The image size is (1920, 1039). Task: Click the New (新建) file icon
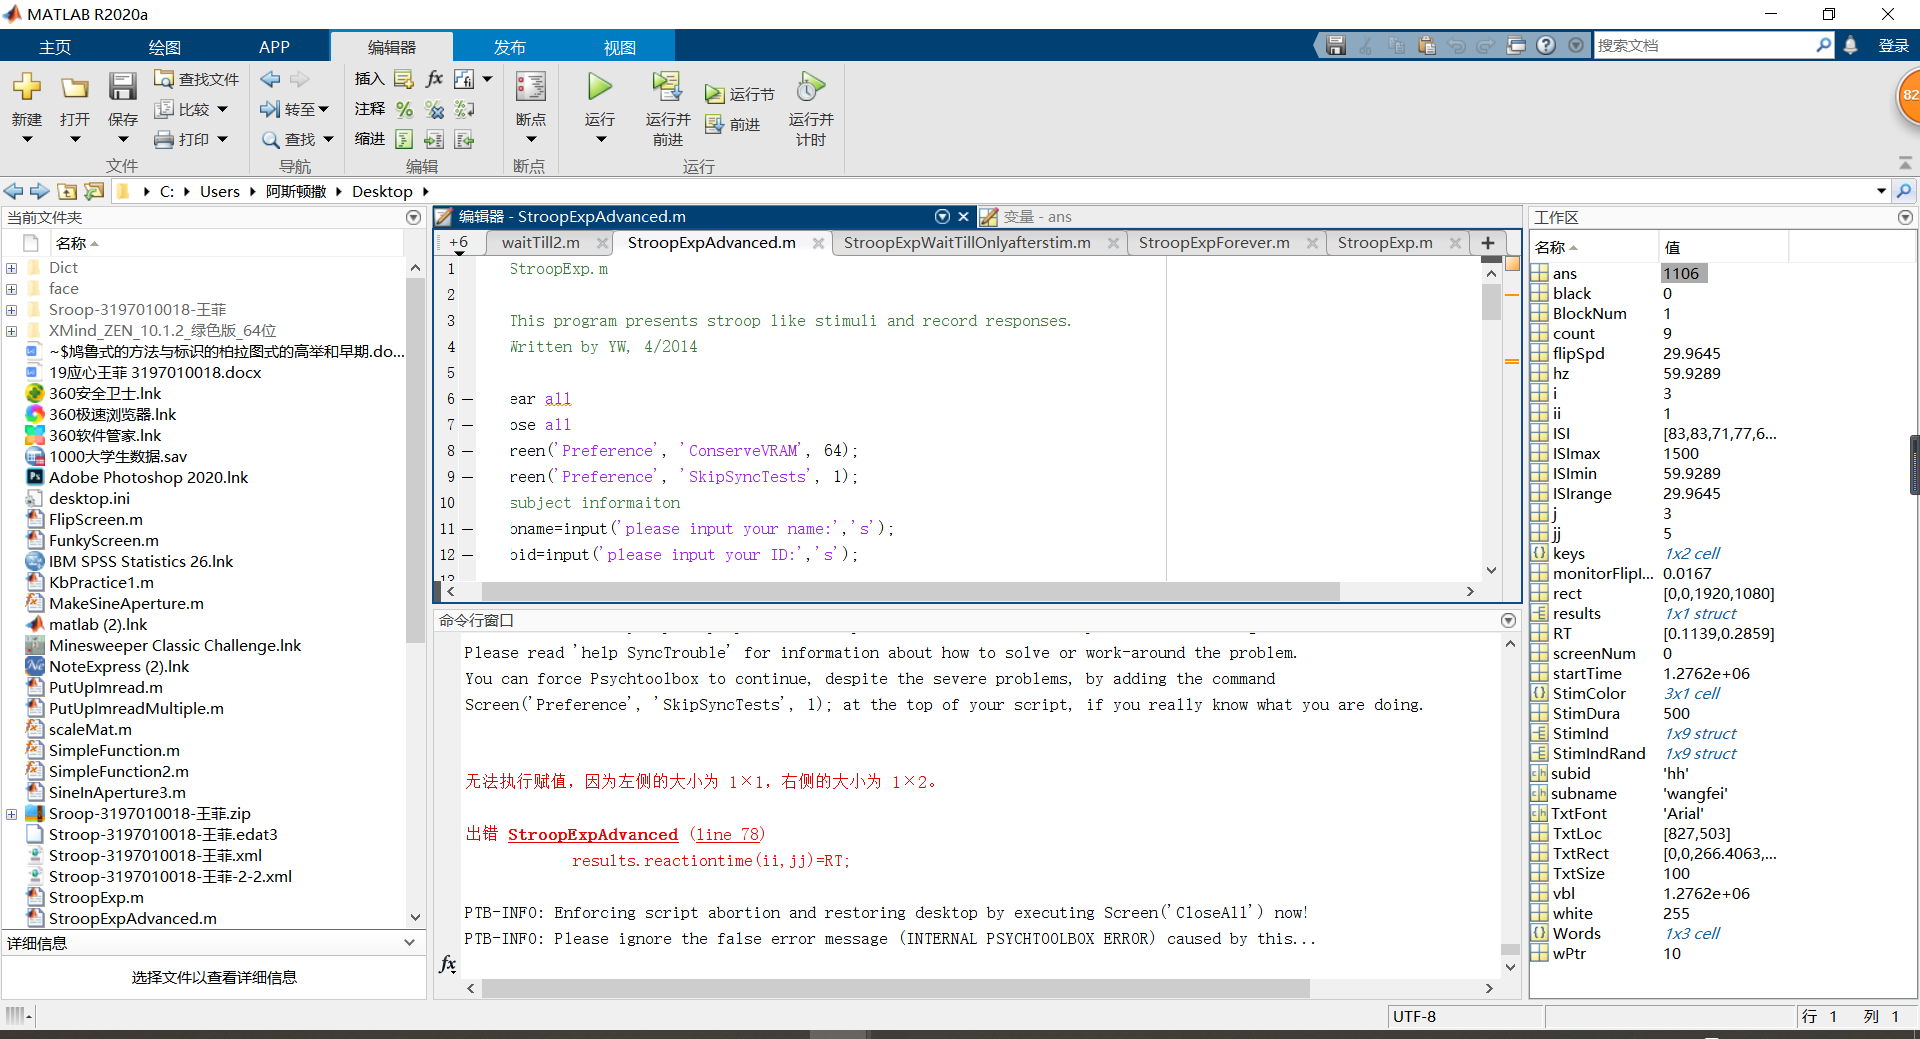(27, 87)
